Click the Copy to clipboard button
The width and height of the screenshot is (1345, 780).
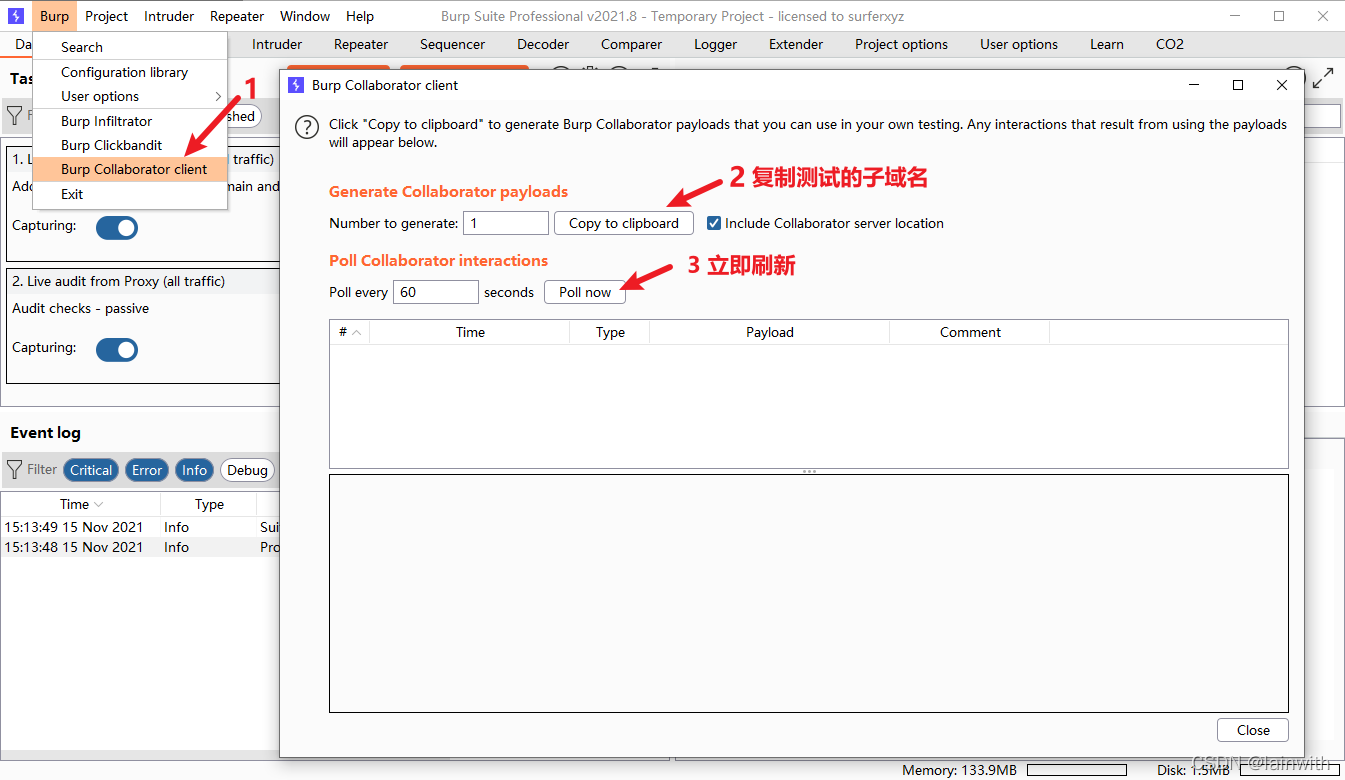click(624, 223)
